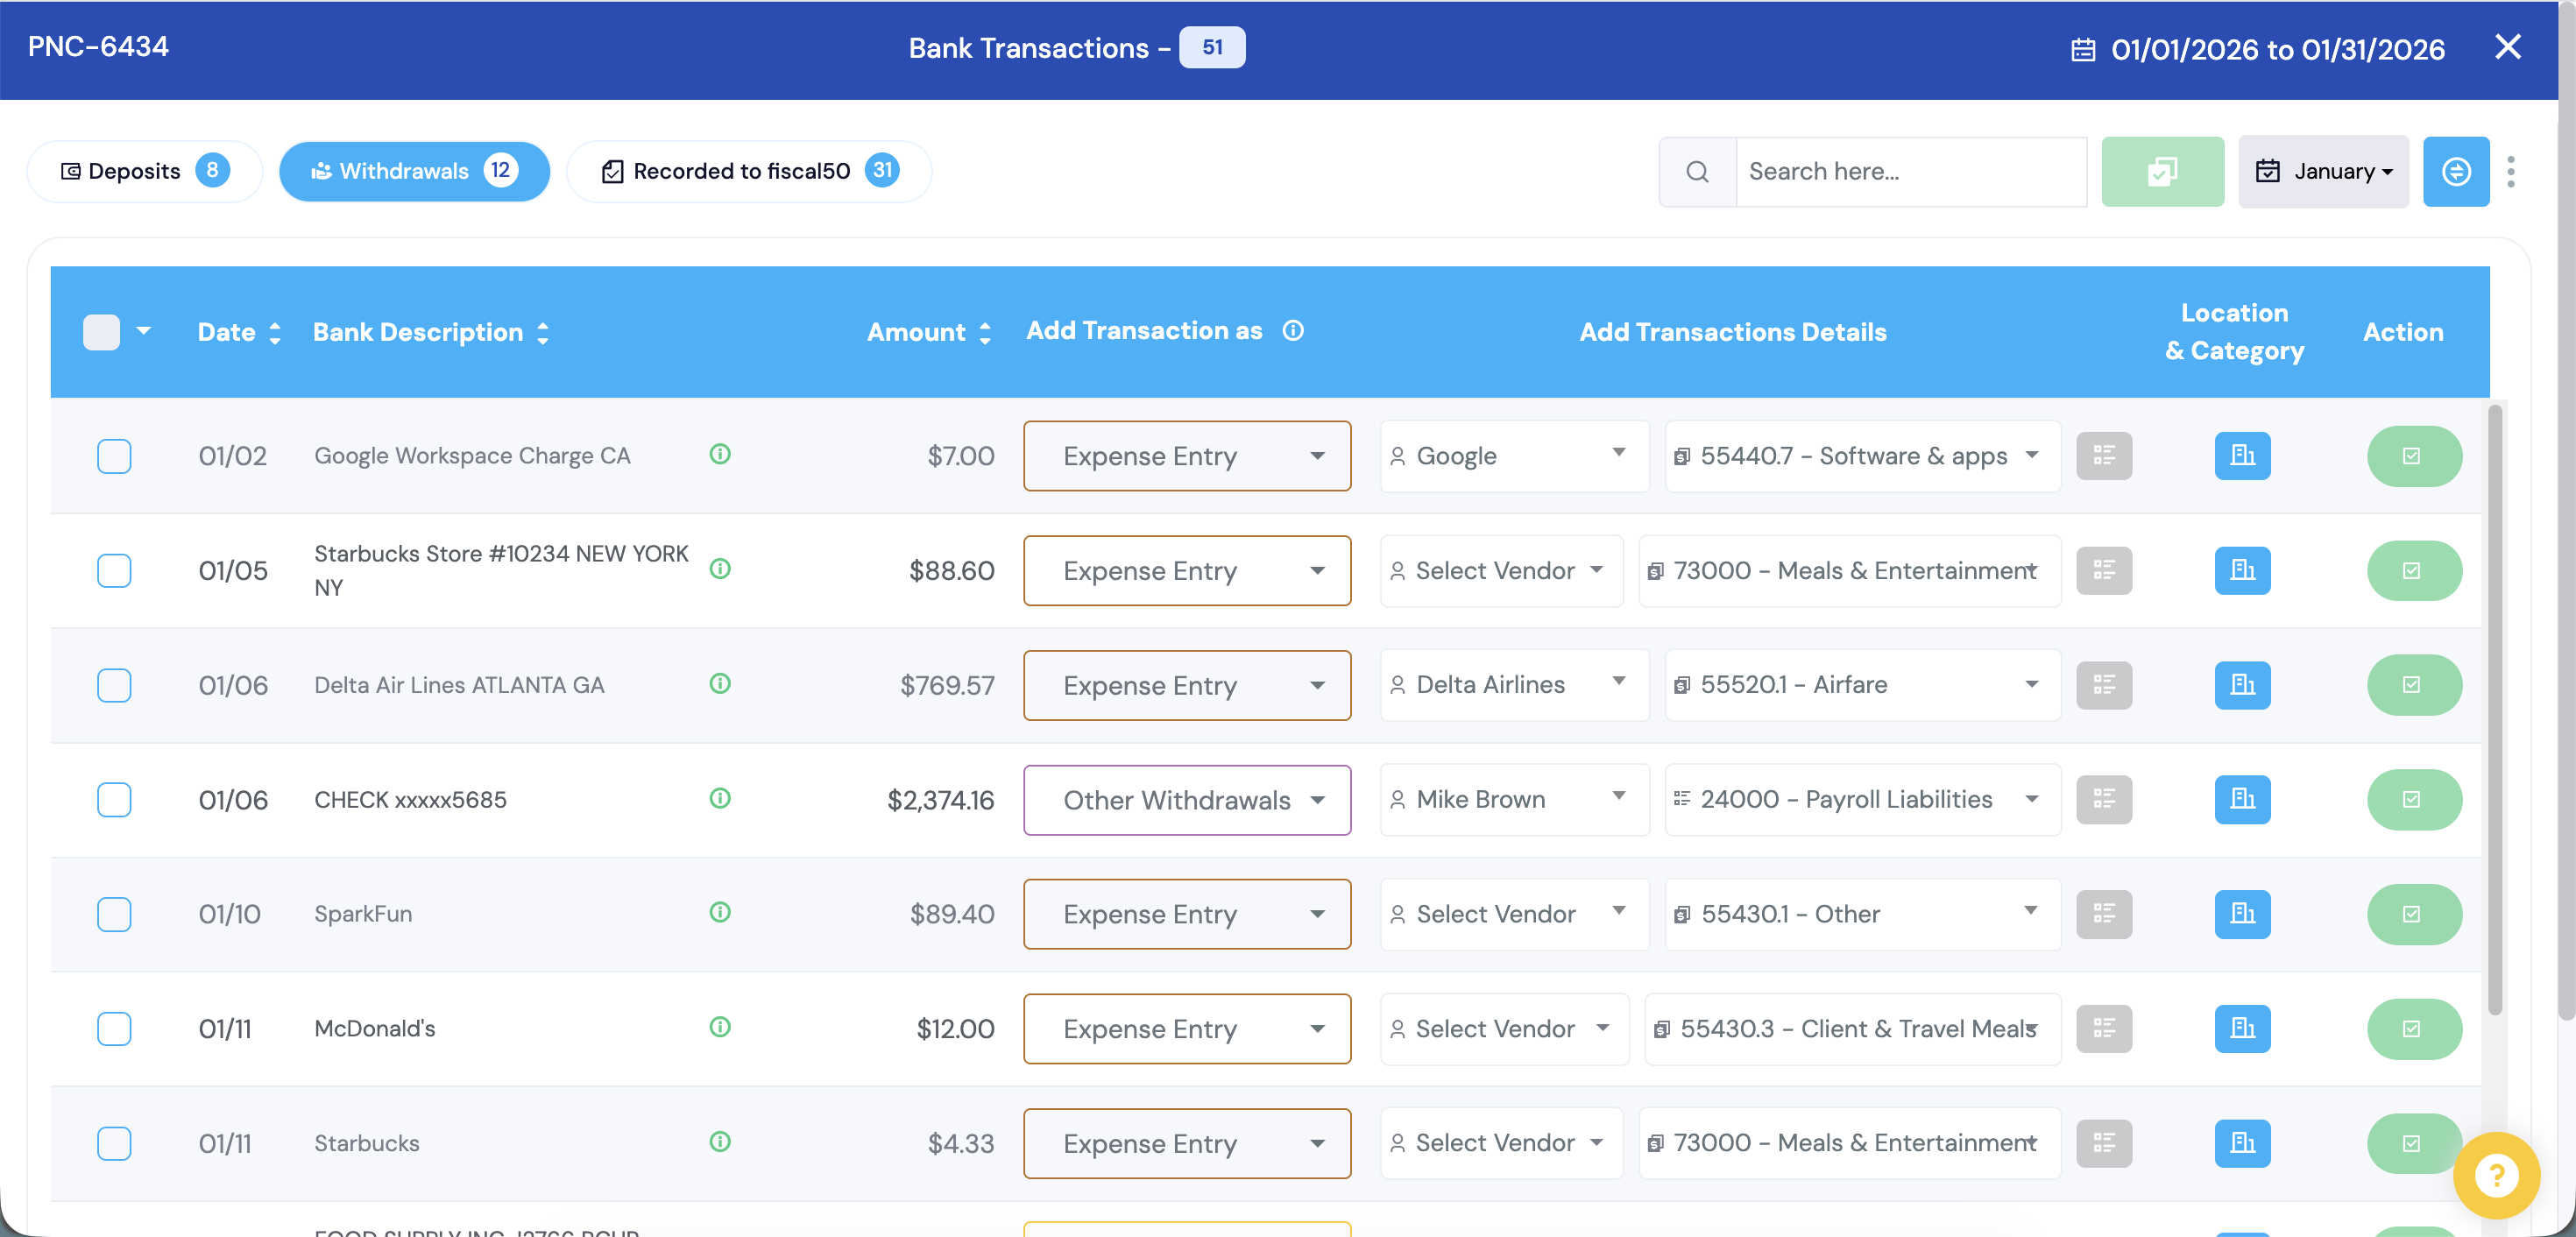The image size is (2576, 1237).
Task: Click the green bulk-approve icon button
Action: pos(2162,172)
